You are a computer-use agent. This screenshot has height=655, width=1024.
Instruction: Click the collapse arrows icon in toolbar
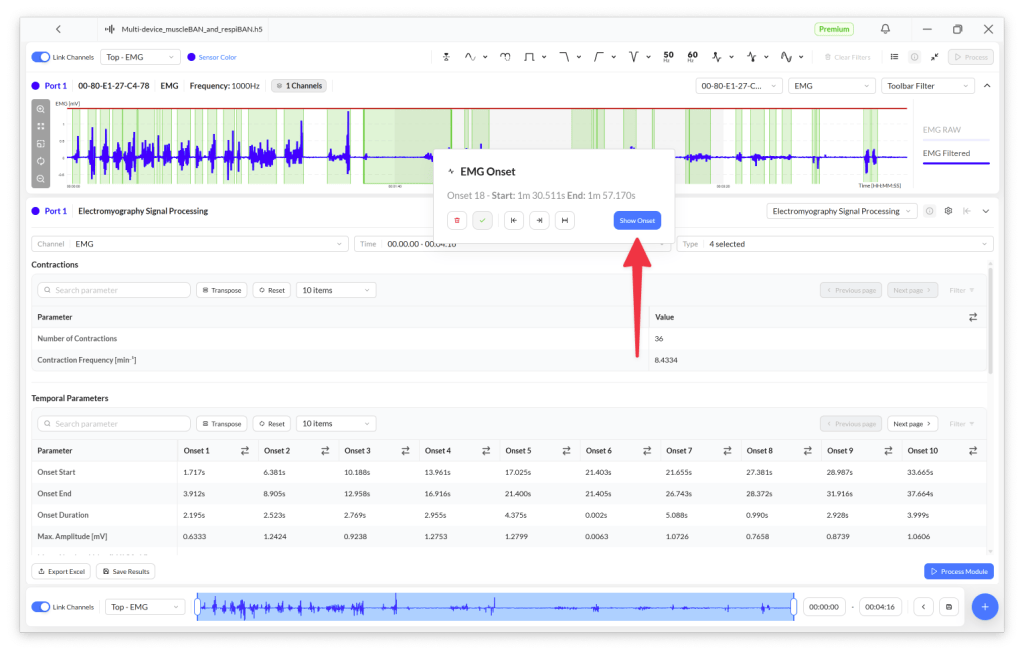point(935,57)
